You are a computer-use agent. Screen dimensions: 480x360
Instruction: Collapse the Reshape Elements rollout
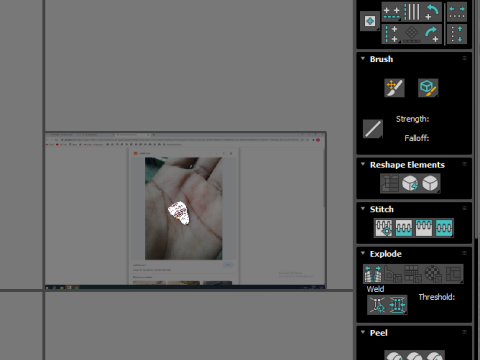pos(363,164)
